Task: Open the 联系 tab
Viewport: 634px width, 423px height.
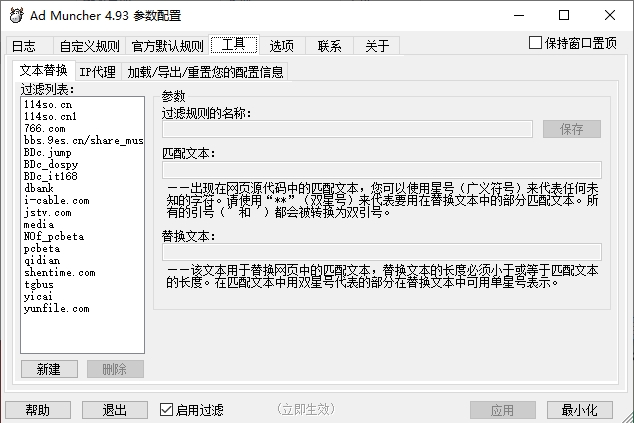Action: (x=330, y=46)
